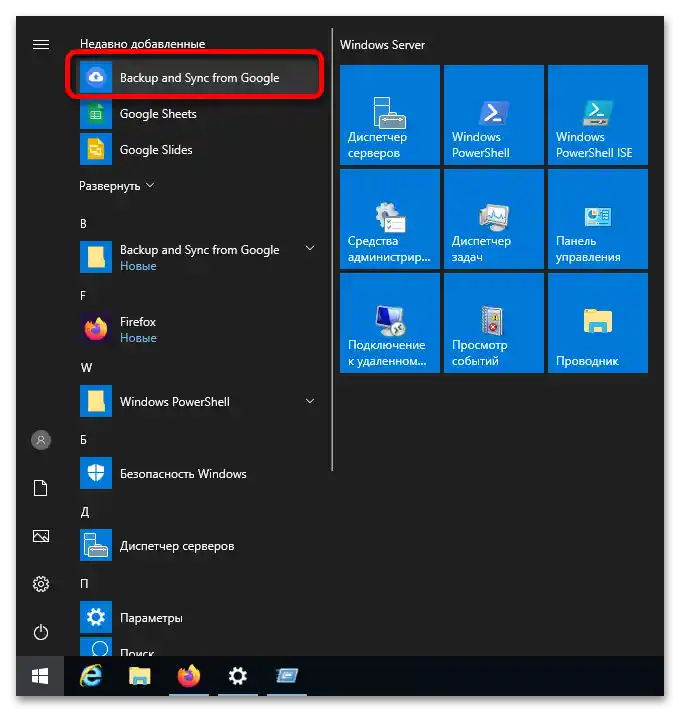Open Pictures from the Start sidebar
The width and height of the screenshot is (680, 712).
tap(41, 536)
